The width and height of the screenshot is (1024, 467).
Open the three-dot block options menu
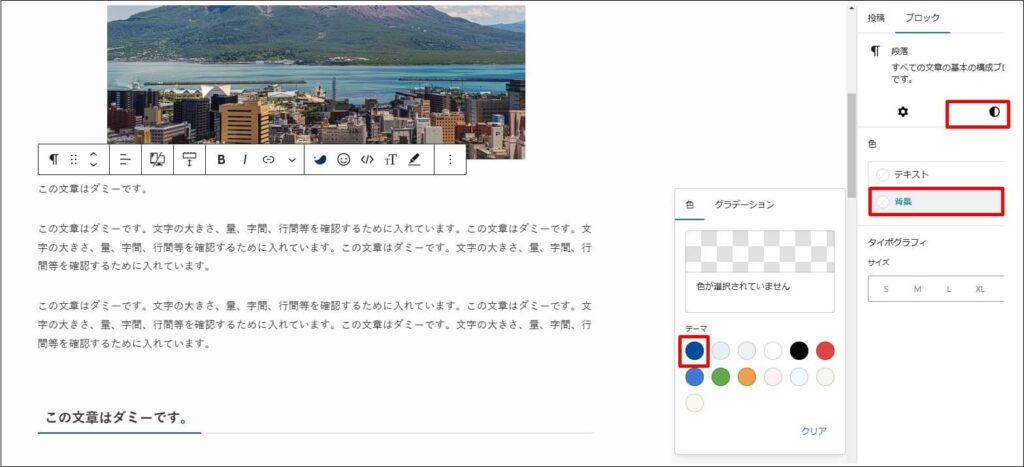pos(450,159)
